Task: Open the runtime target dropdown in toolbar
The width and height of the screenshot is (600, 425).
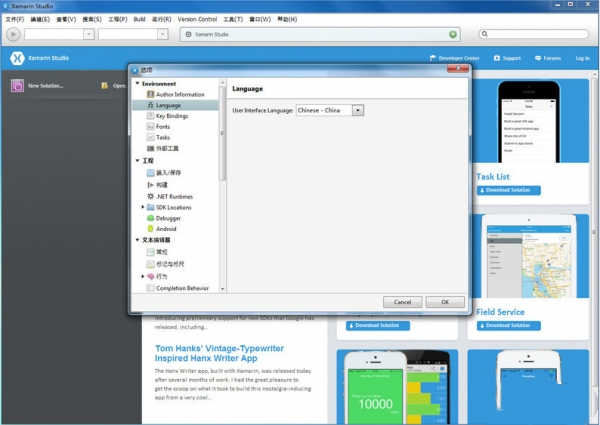Action: pos(133,34)
